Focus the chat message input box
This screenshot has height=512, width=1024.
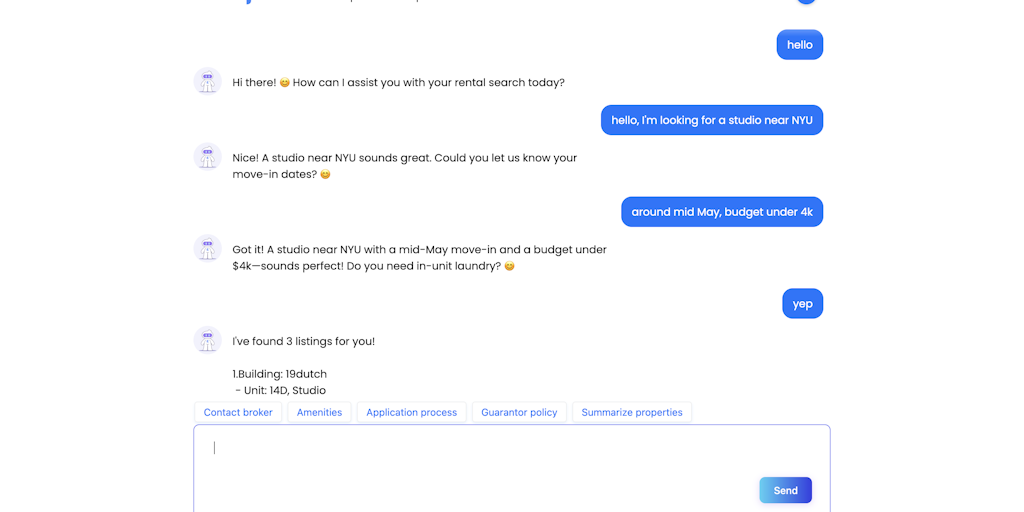(x=512, y=468)
